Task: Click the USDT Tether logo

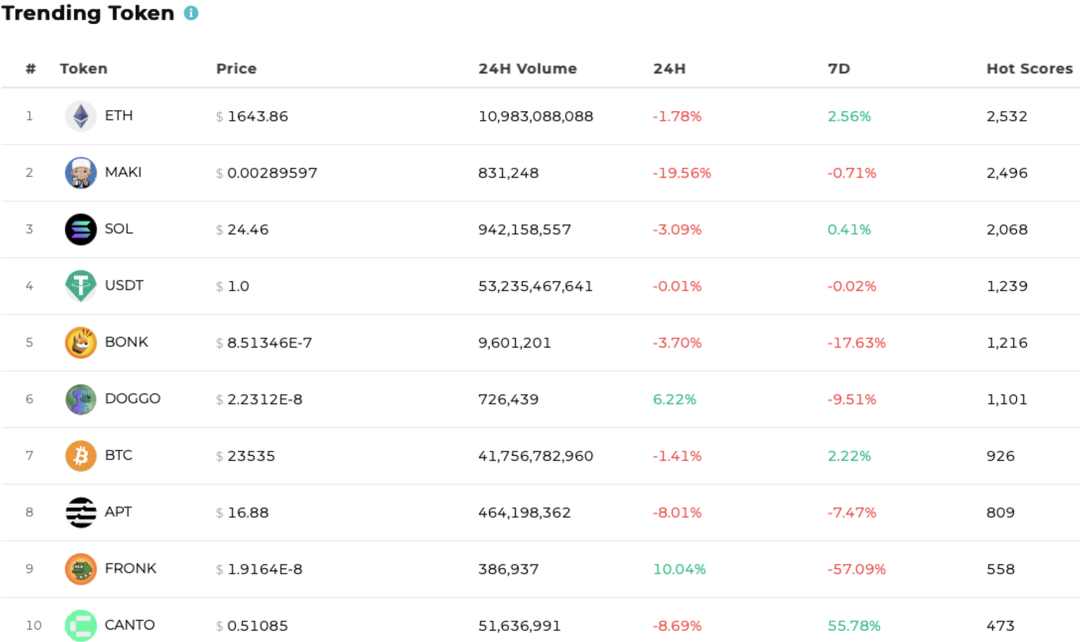Action: coord(81,286)
